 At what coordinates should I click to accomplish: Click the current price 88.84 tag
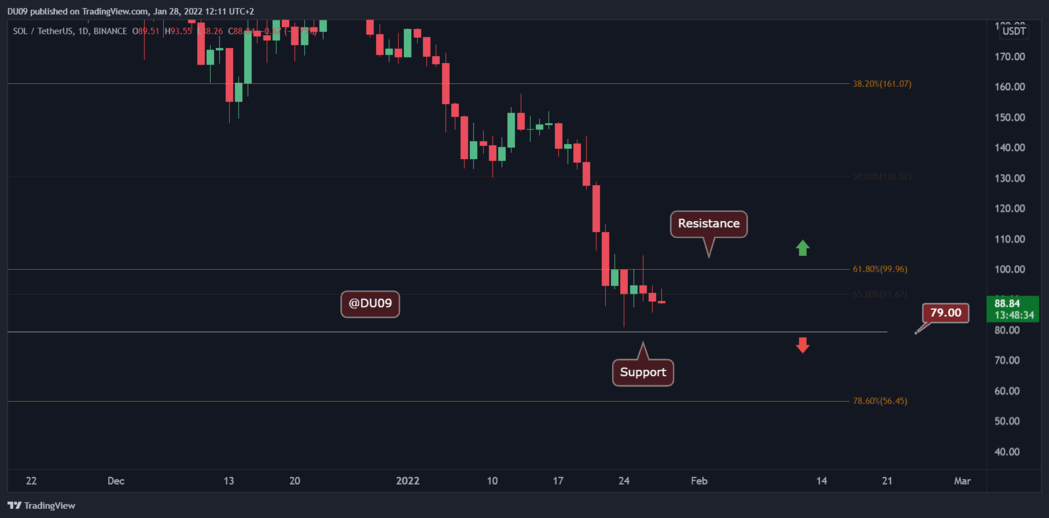pyautogui.click(x=1014, y=302)
